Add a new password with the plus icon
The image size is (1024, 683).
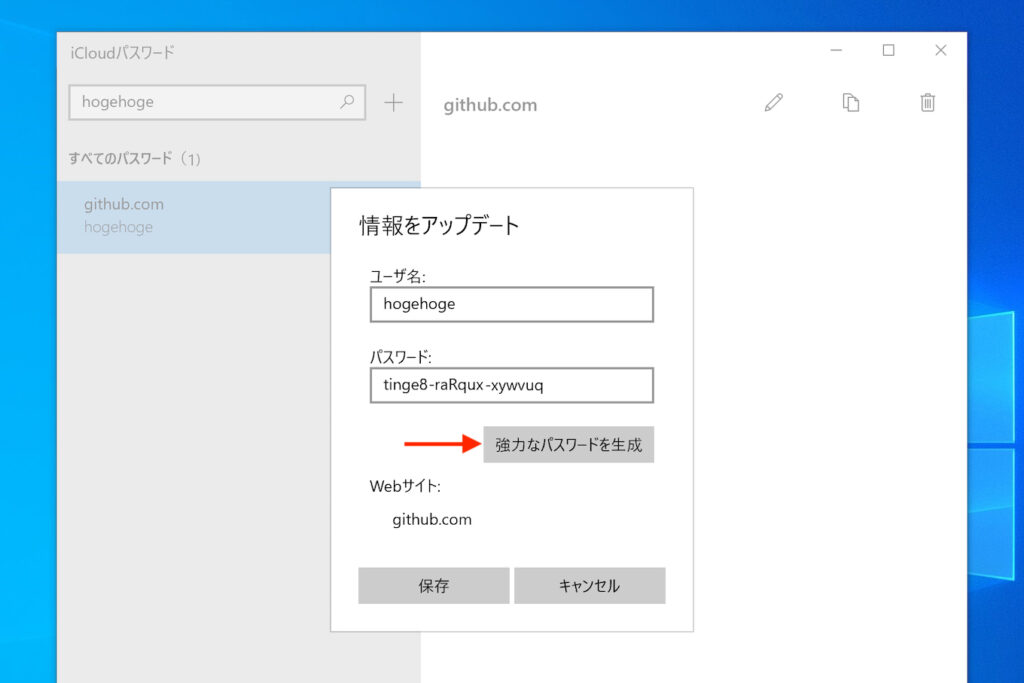pyautogui.click(x=393, y=101)
